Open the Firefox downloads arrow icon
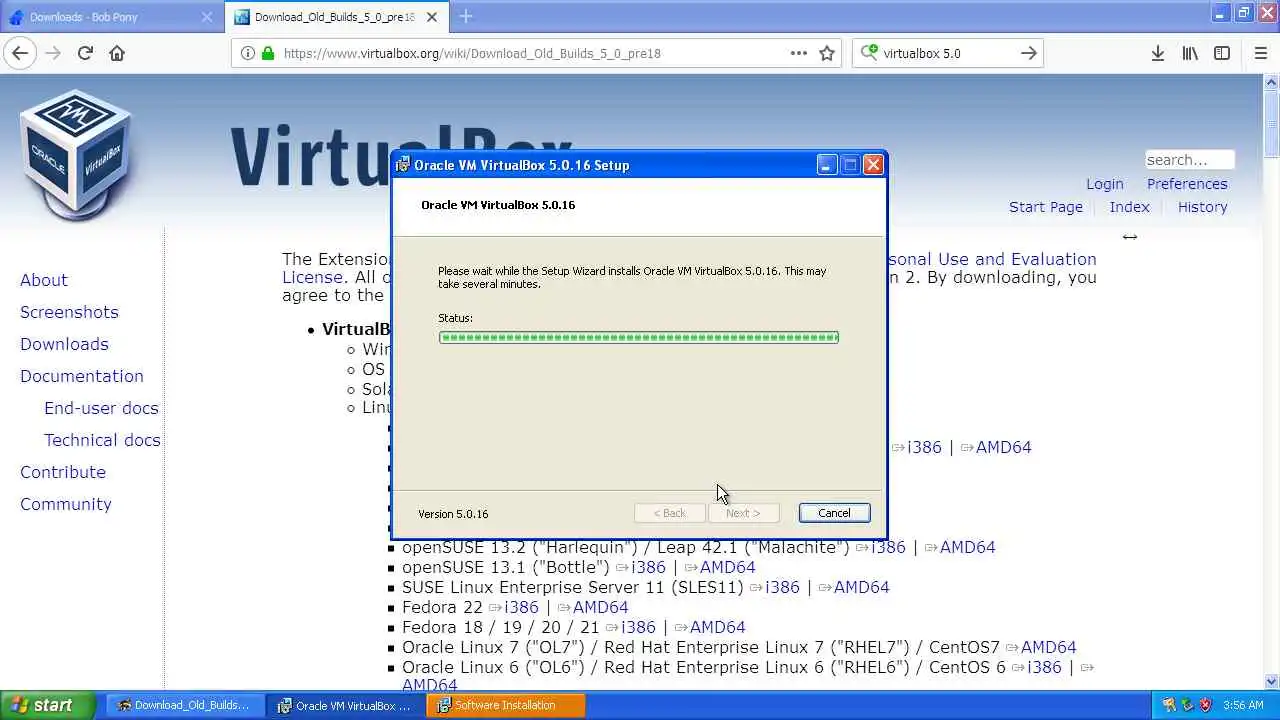 [x=1157, y=53]
